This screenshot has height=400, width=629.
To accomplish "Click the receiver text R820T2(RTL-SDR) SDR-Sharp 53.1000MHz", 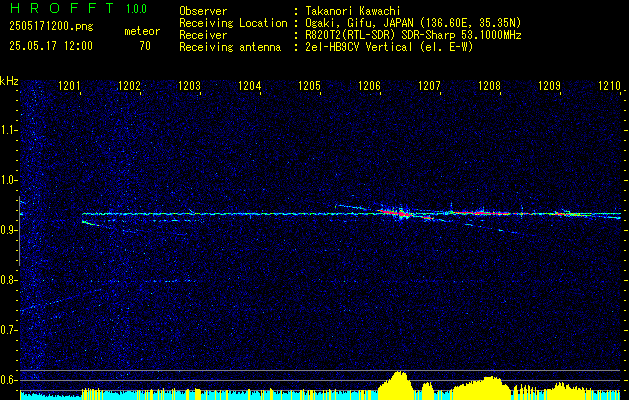I will 412,35.
